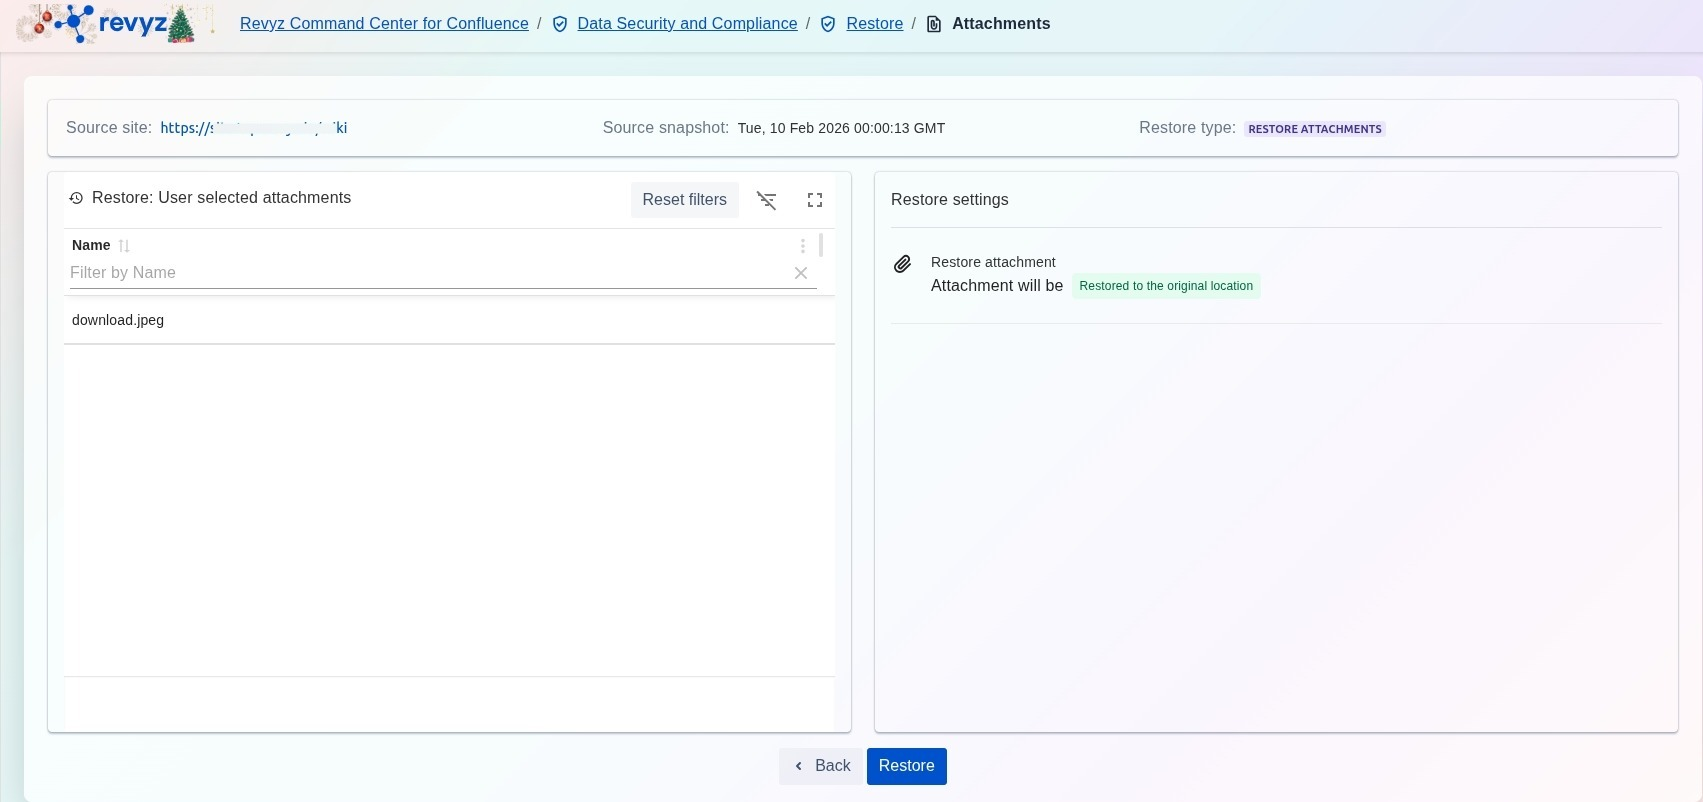Click the blue Restore button

[906, 766]
